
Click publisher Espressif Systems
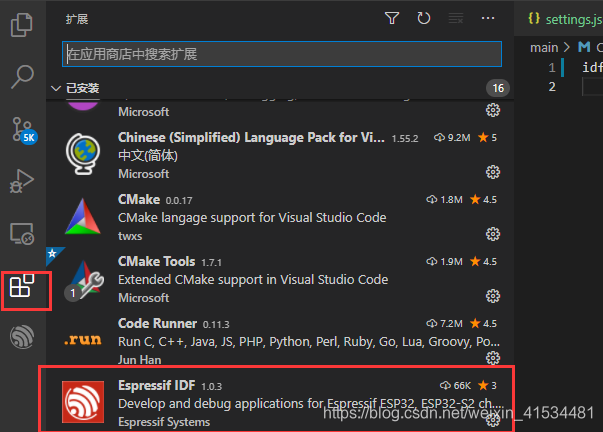[164, 422]
